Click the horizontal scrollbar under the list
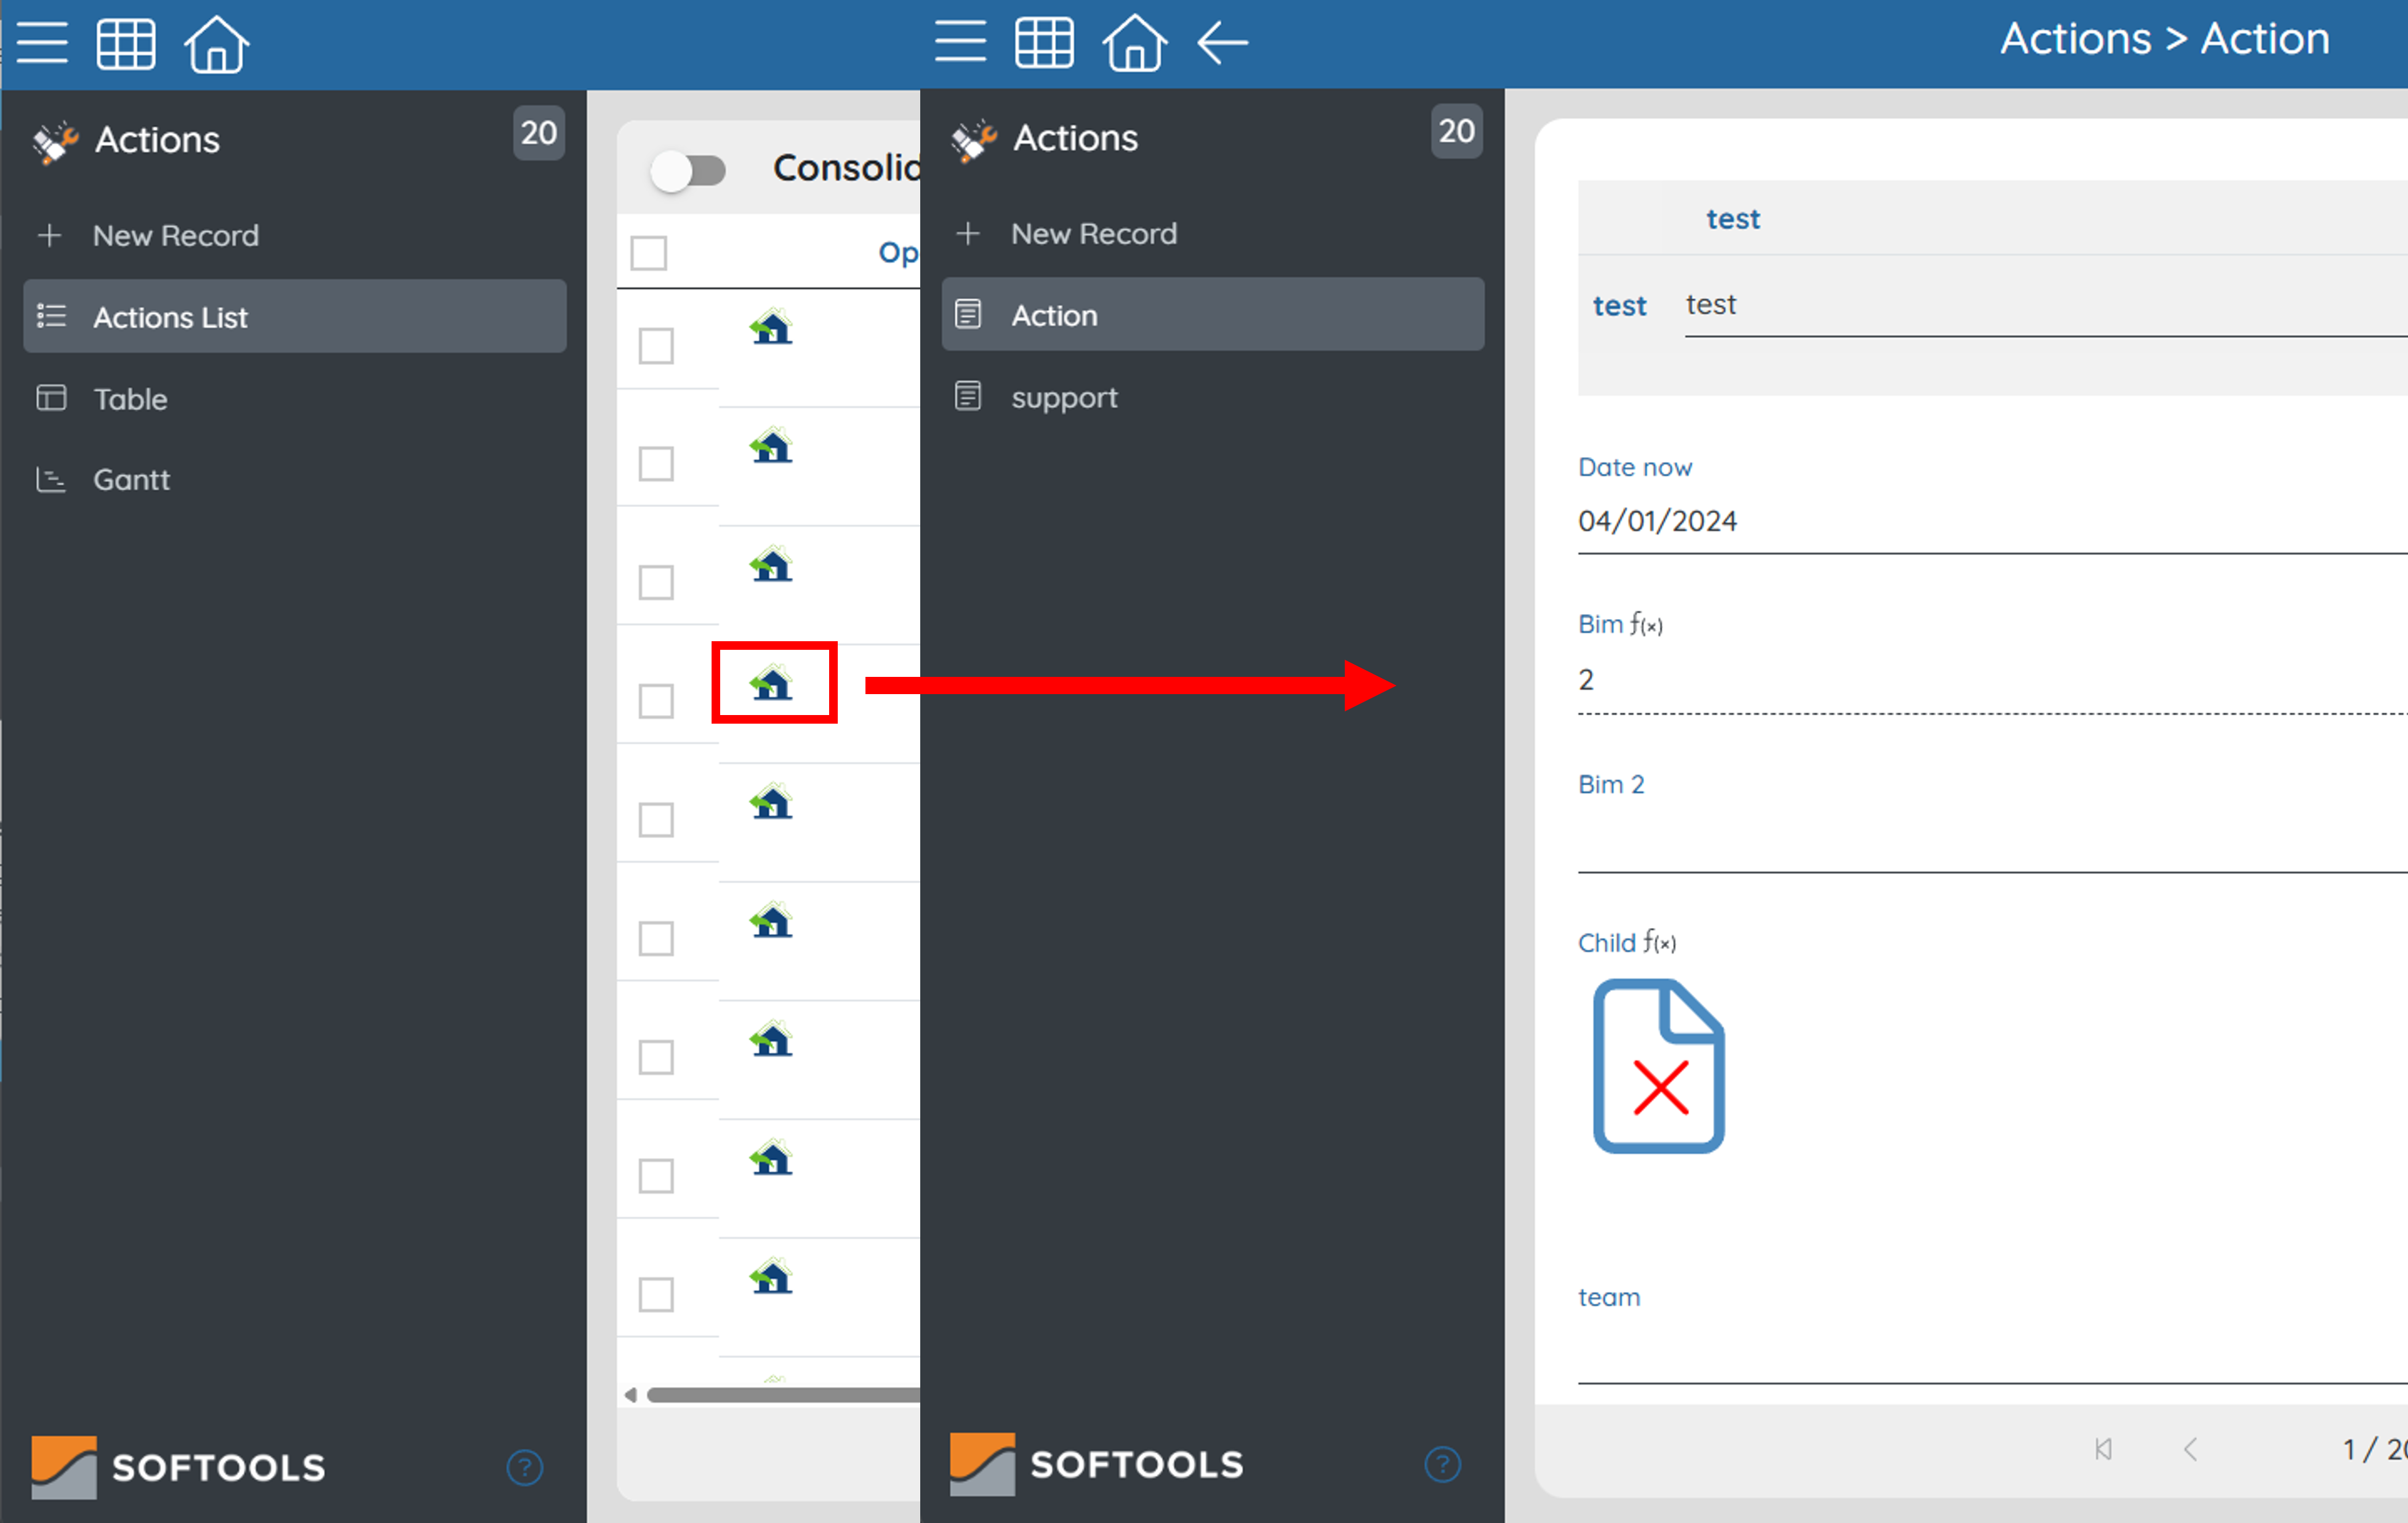Image resolution: width=2408 pixels, height=1523 pixels. pyautogui.click(x=783, y=1394)
